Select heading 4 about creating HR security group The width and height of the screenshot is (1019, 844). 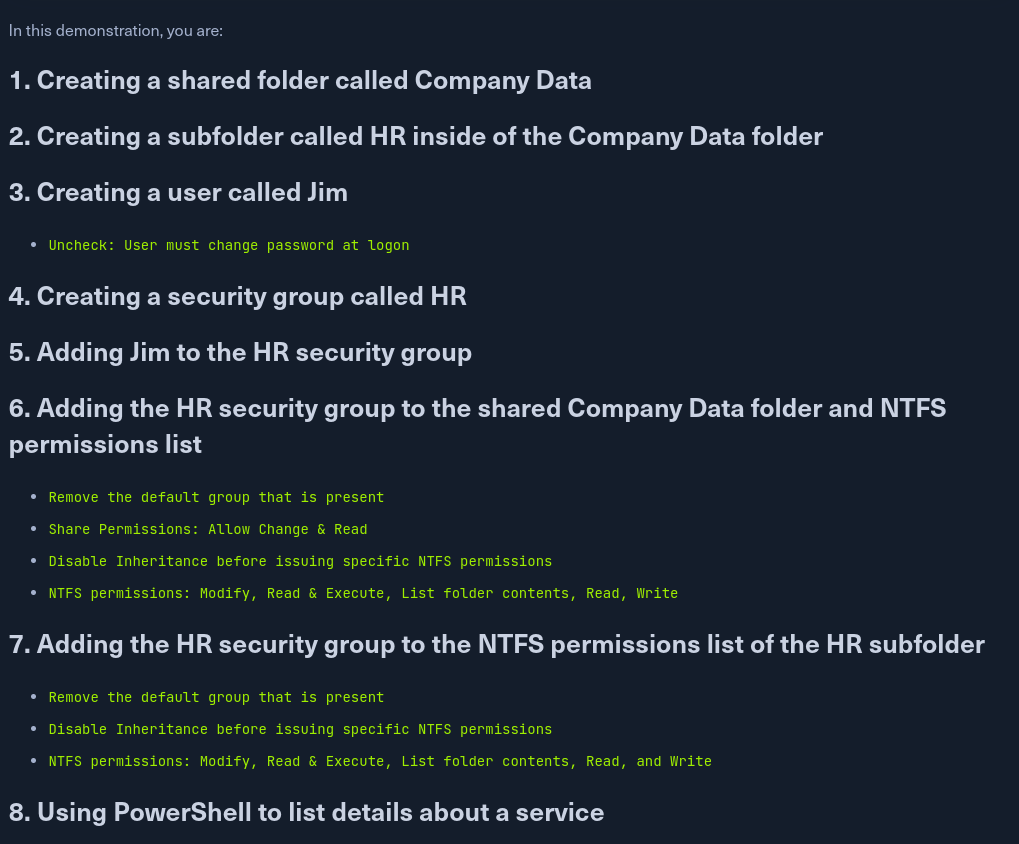[x=238, y=296]
